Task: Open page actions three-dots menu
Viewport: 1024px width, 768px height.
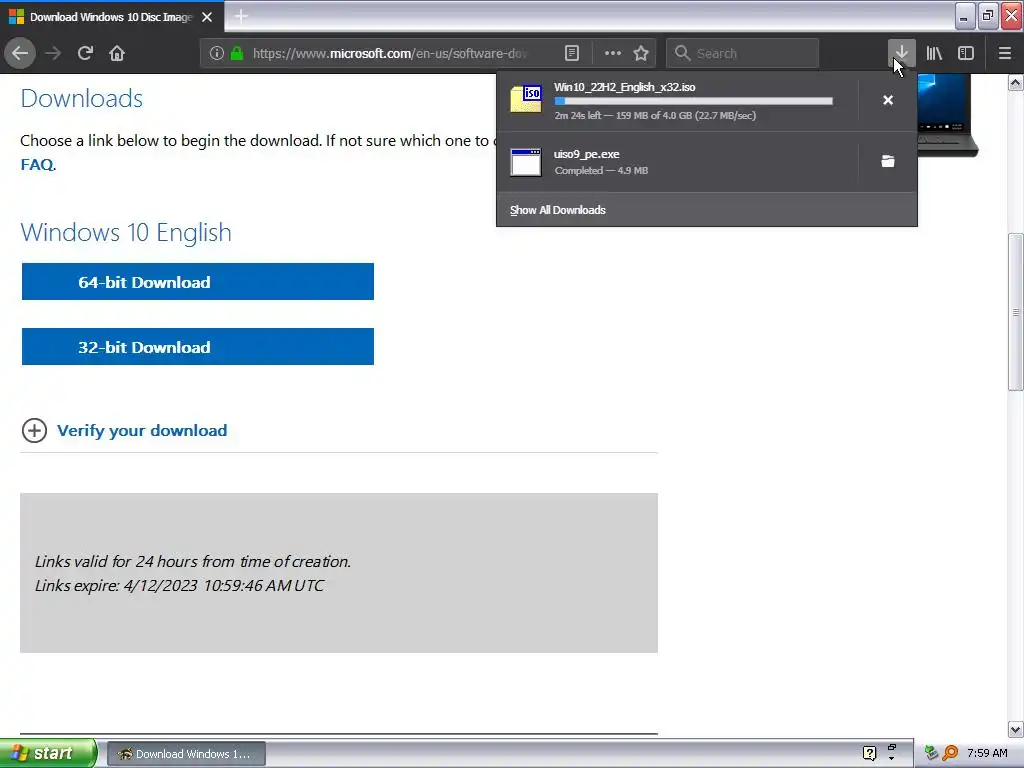Action: pos(613,53)
